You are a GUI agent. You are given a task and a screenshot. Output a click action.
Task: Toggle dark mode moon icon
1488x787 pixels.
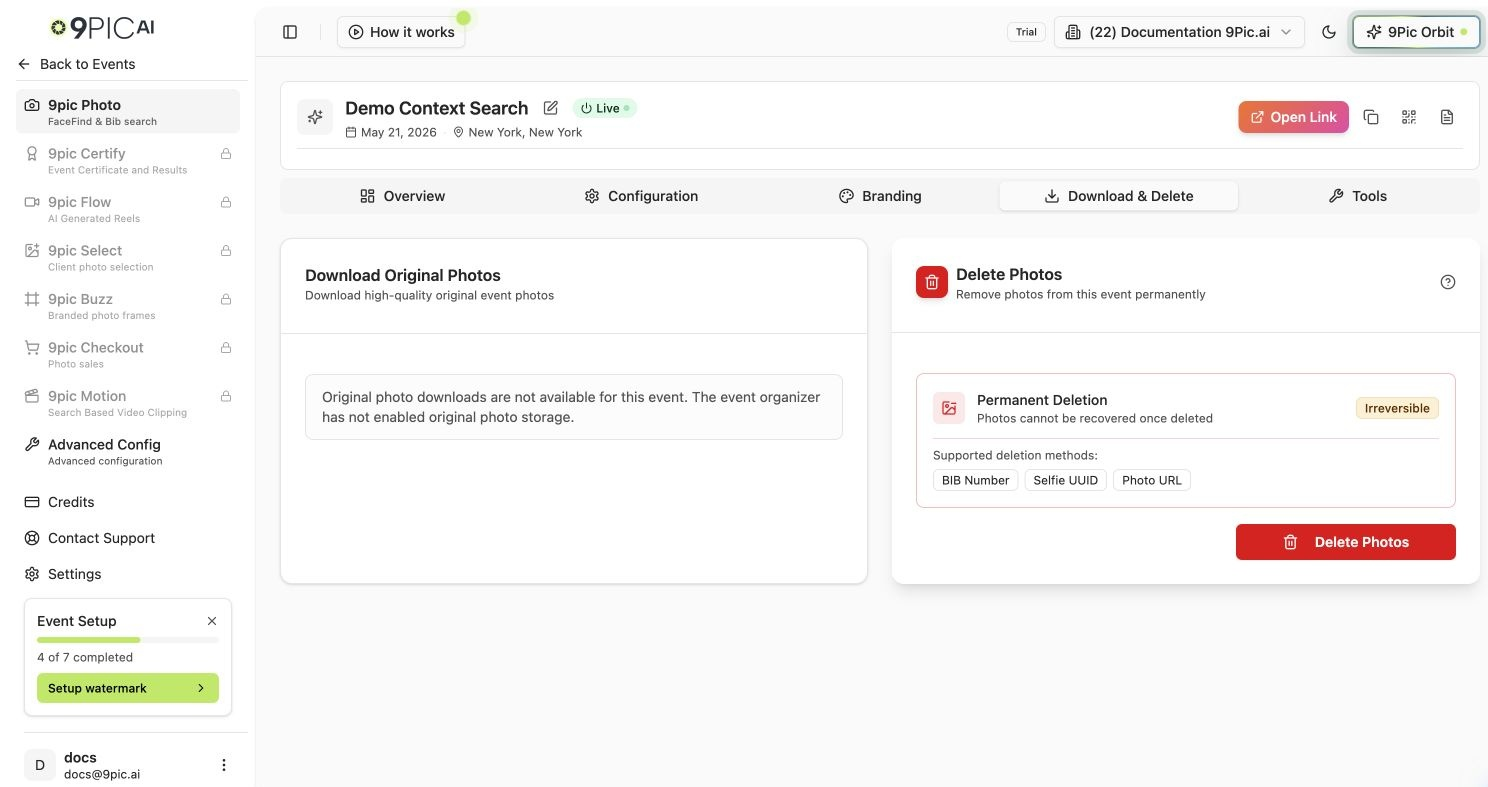tap(1329, 32)
